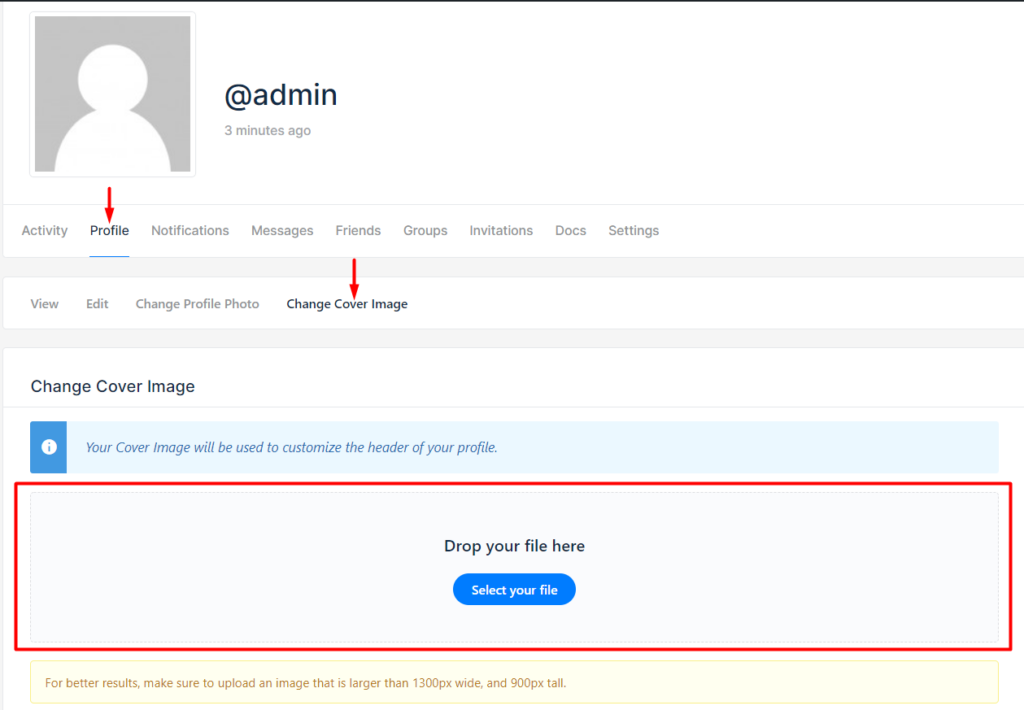1024x710 pixels.
Task: Click the 'Change Cover Image' section heading
Action: pos(112,386)
